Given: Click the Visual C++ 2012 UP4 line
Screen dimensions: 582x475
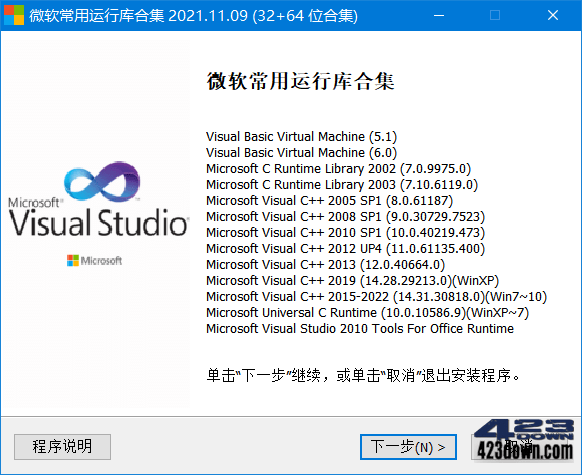Looking at the screenshot, I should pos(346,248).
